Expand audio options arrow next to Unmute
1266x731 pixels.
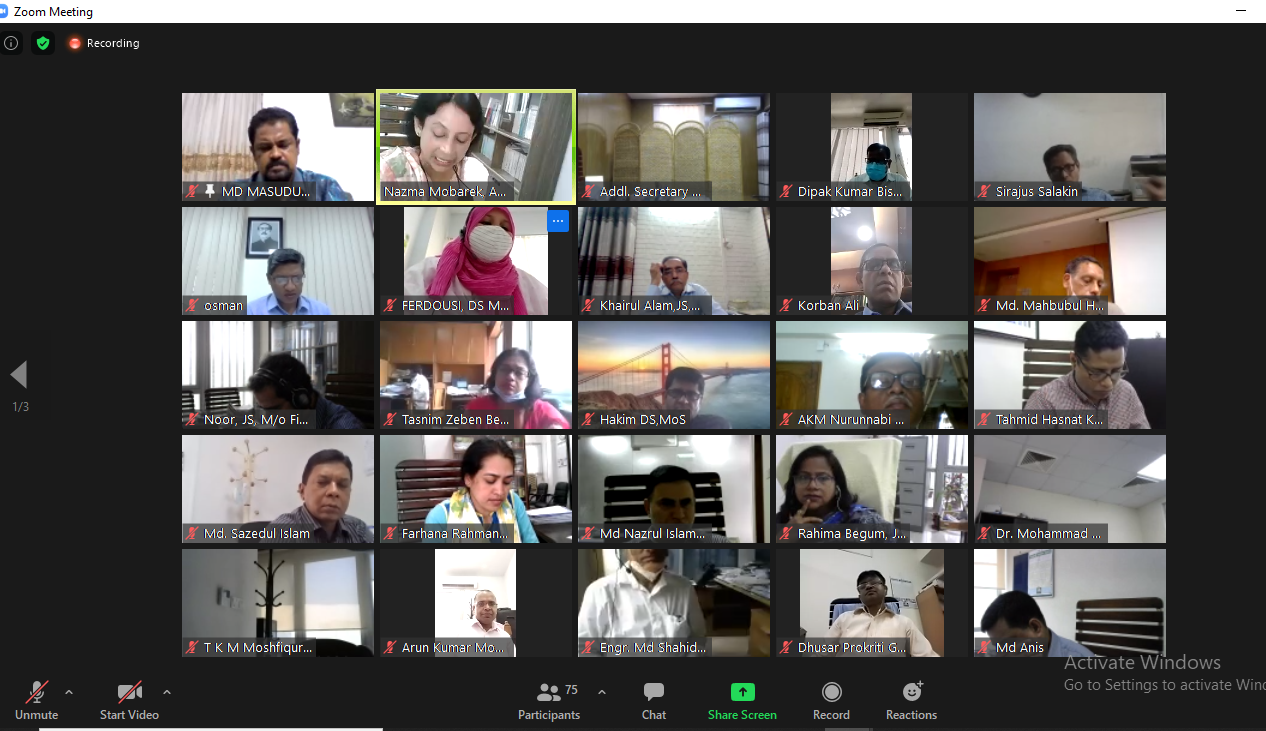pyautogui.click(x=69, y=692)
